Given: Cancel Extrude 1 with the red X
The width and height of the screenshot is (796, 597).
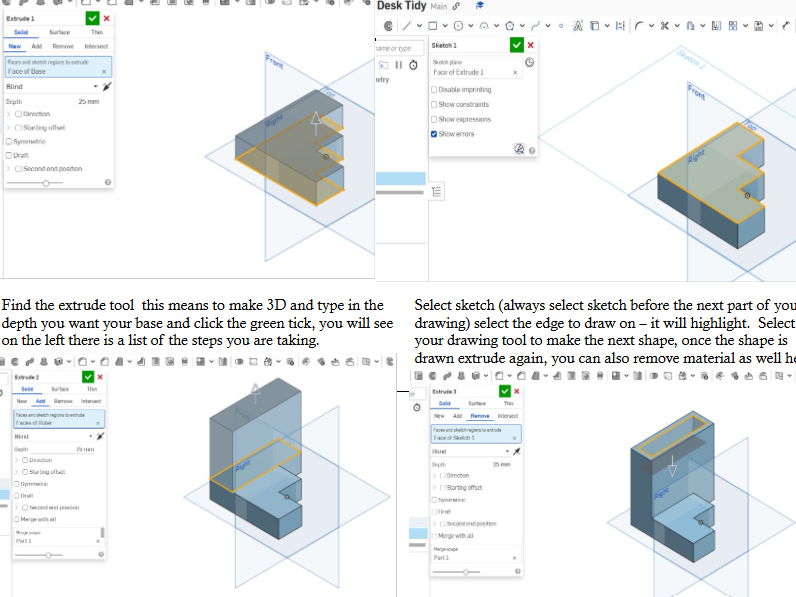Looking at the screenshot, I should (107, 18).
